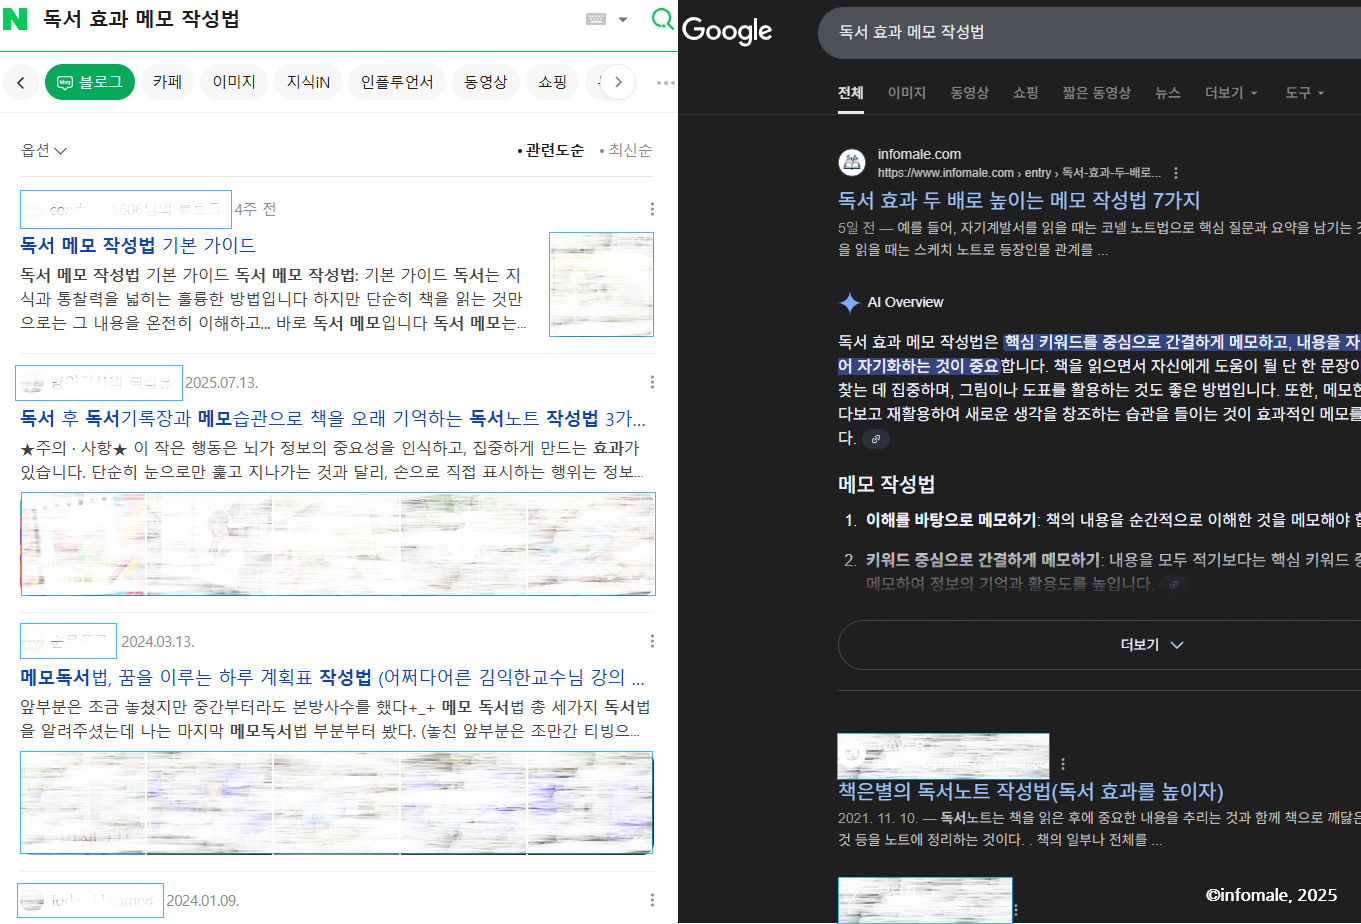Image resolution: width=1361 pixels, height=924 pixels.
Task: Click the 4주 전 timestamp
Action: point(256,209)
